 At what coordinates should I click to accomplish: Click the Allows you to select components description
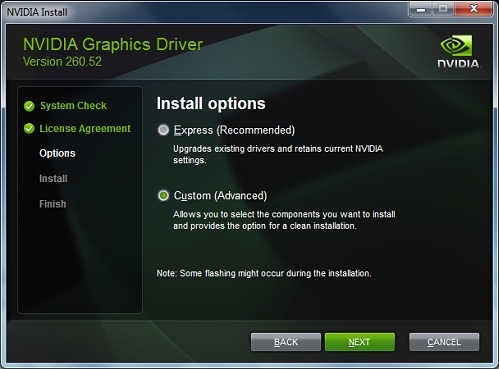coord(284,220)
